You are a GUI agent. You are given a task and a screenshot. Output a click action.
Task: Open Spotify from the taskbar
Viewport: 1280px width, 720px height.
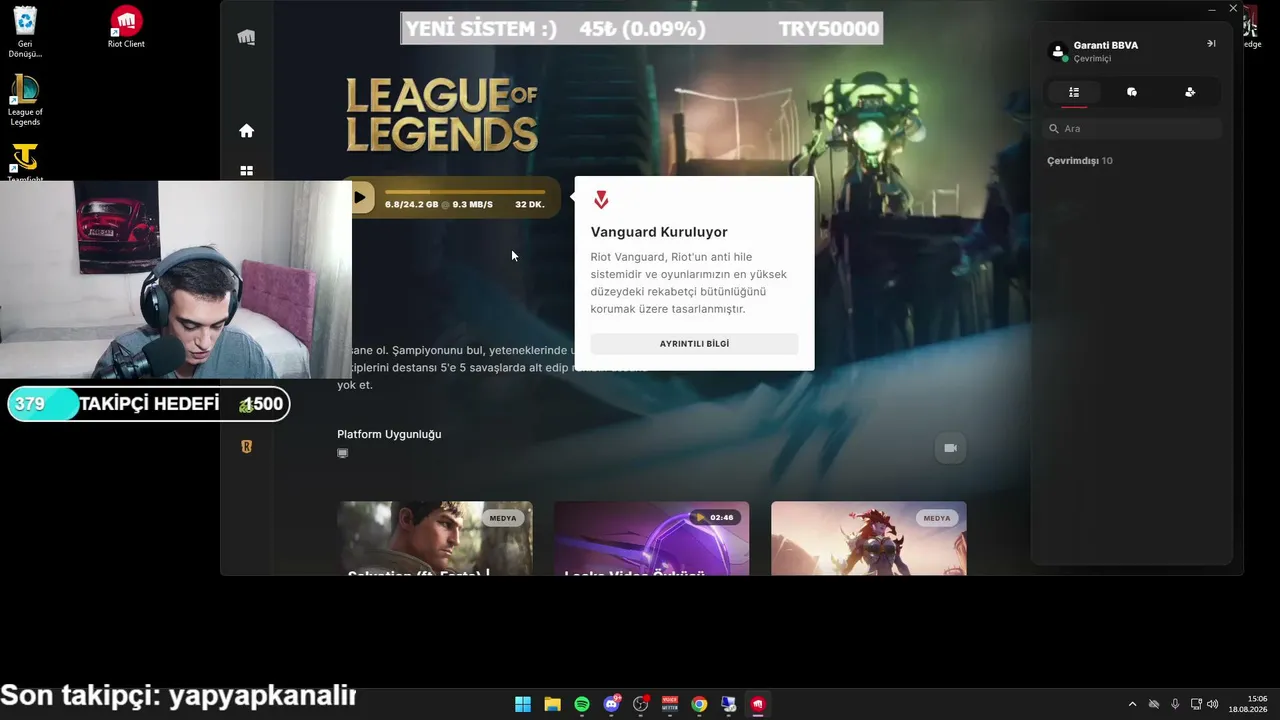point(582,704)
